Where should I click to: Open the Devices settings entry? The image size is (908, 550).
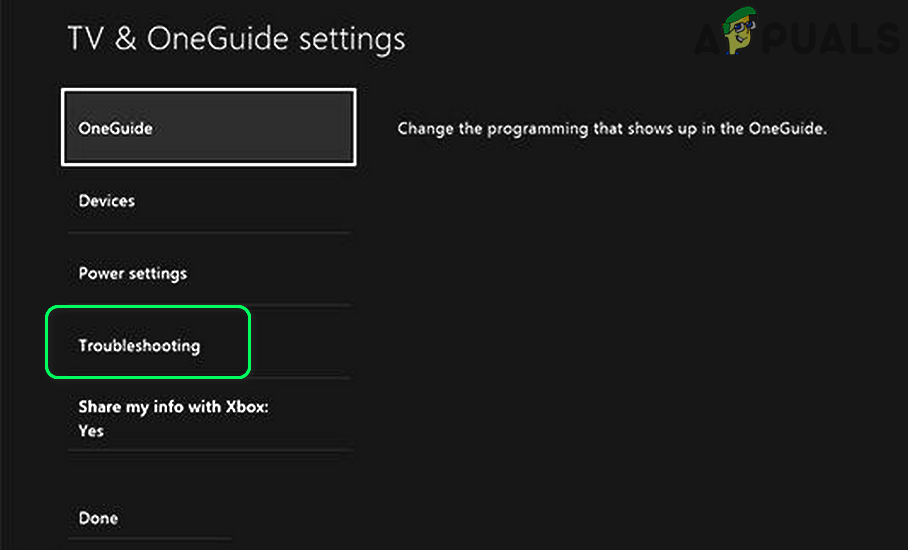click(x=107, y=201)
